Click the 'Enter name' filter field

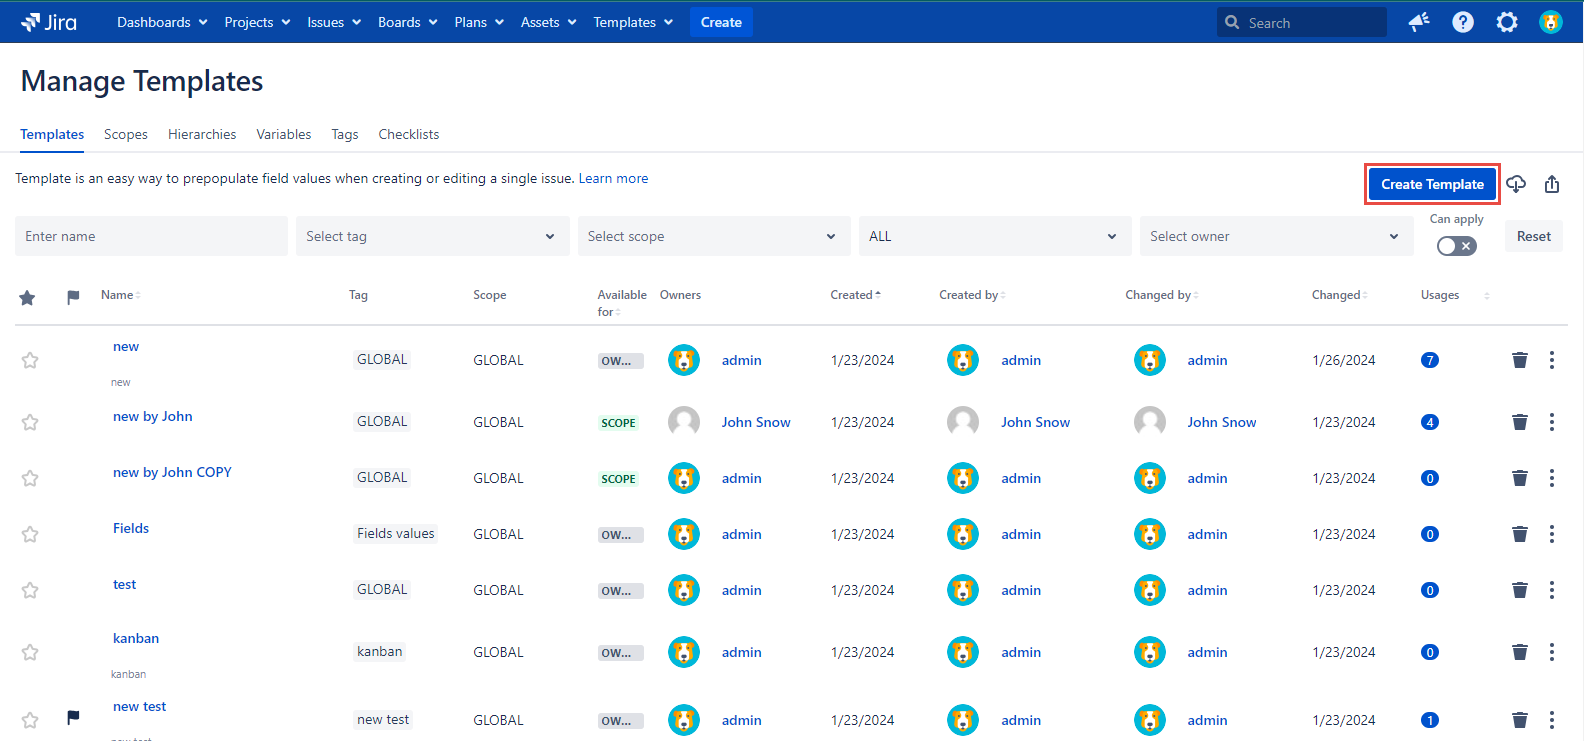tap(151, 236)
